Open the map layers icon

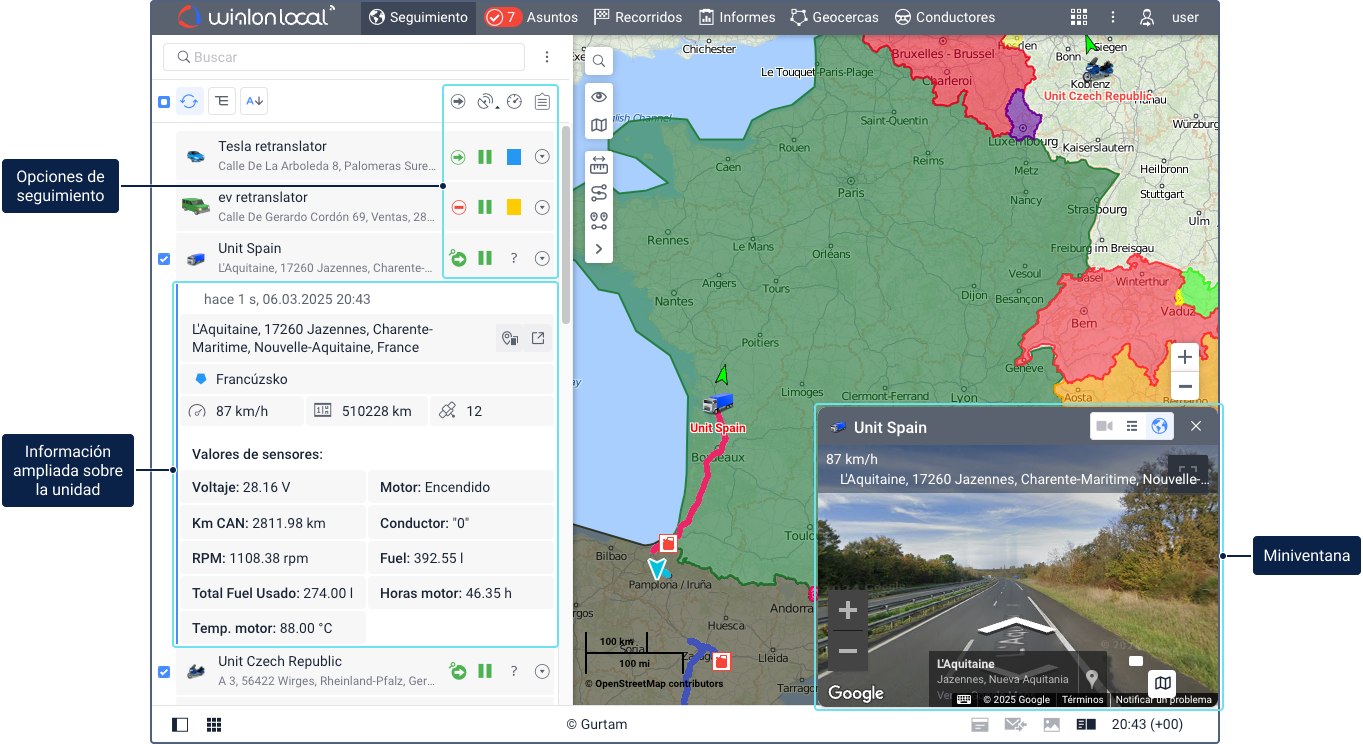pos(598,125)
